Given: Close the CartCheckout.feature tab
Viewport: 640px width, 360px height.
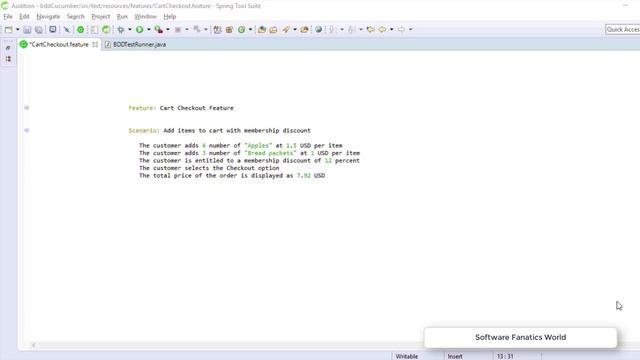Looking at the screenshot, I should point(95,44).
